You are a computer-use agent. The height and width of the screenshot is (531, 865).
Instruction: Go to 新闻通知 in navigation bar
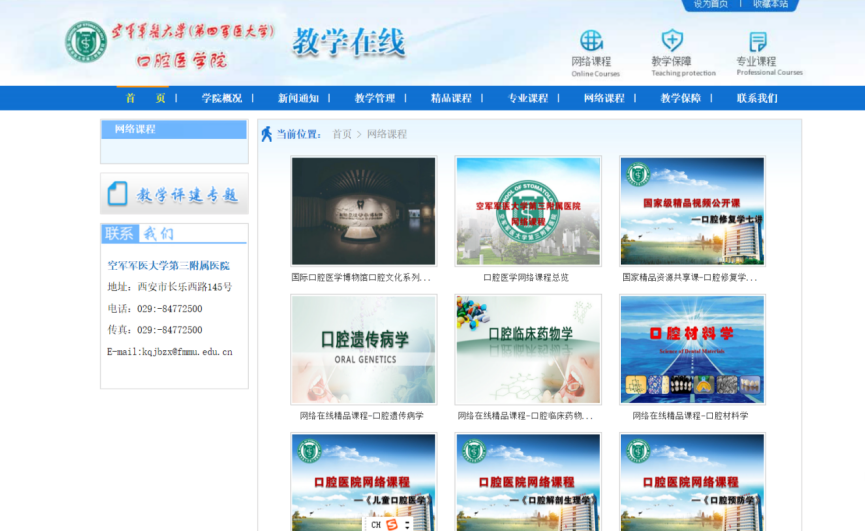[298, 98]
